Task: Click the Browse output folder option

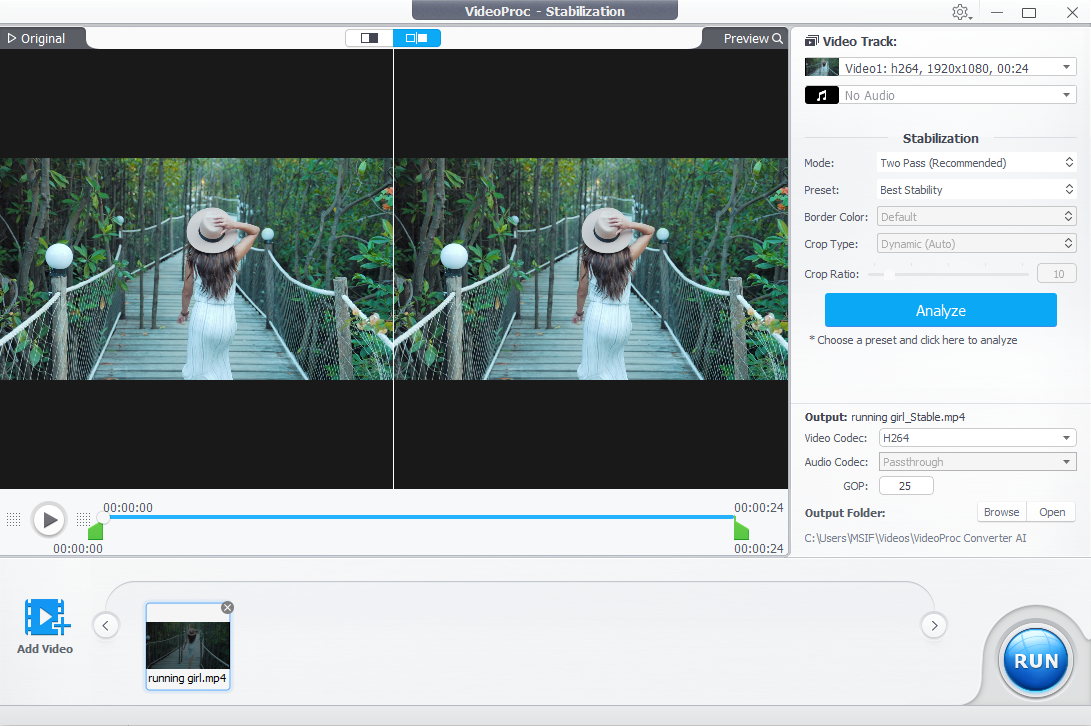Action: coord(1001,511)
